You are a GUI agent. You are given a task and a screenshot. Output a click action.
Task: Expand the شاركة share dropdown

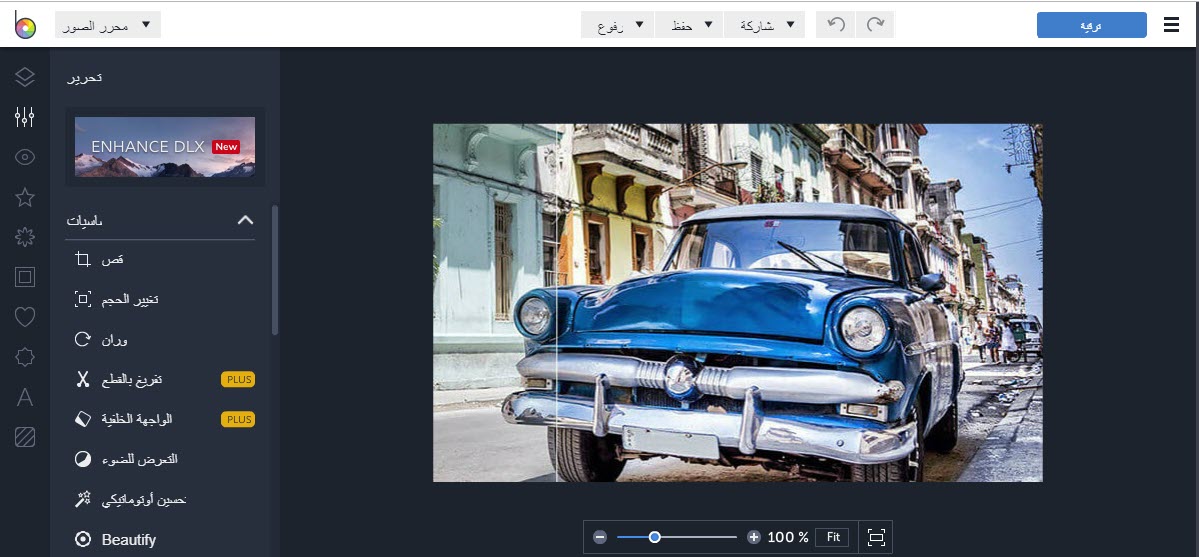pos(765,25)
